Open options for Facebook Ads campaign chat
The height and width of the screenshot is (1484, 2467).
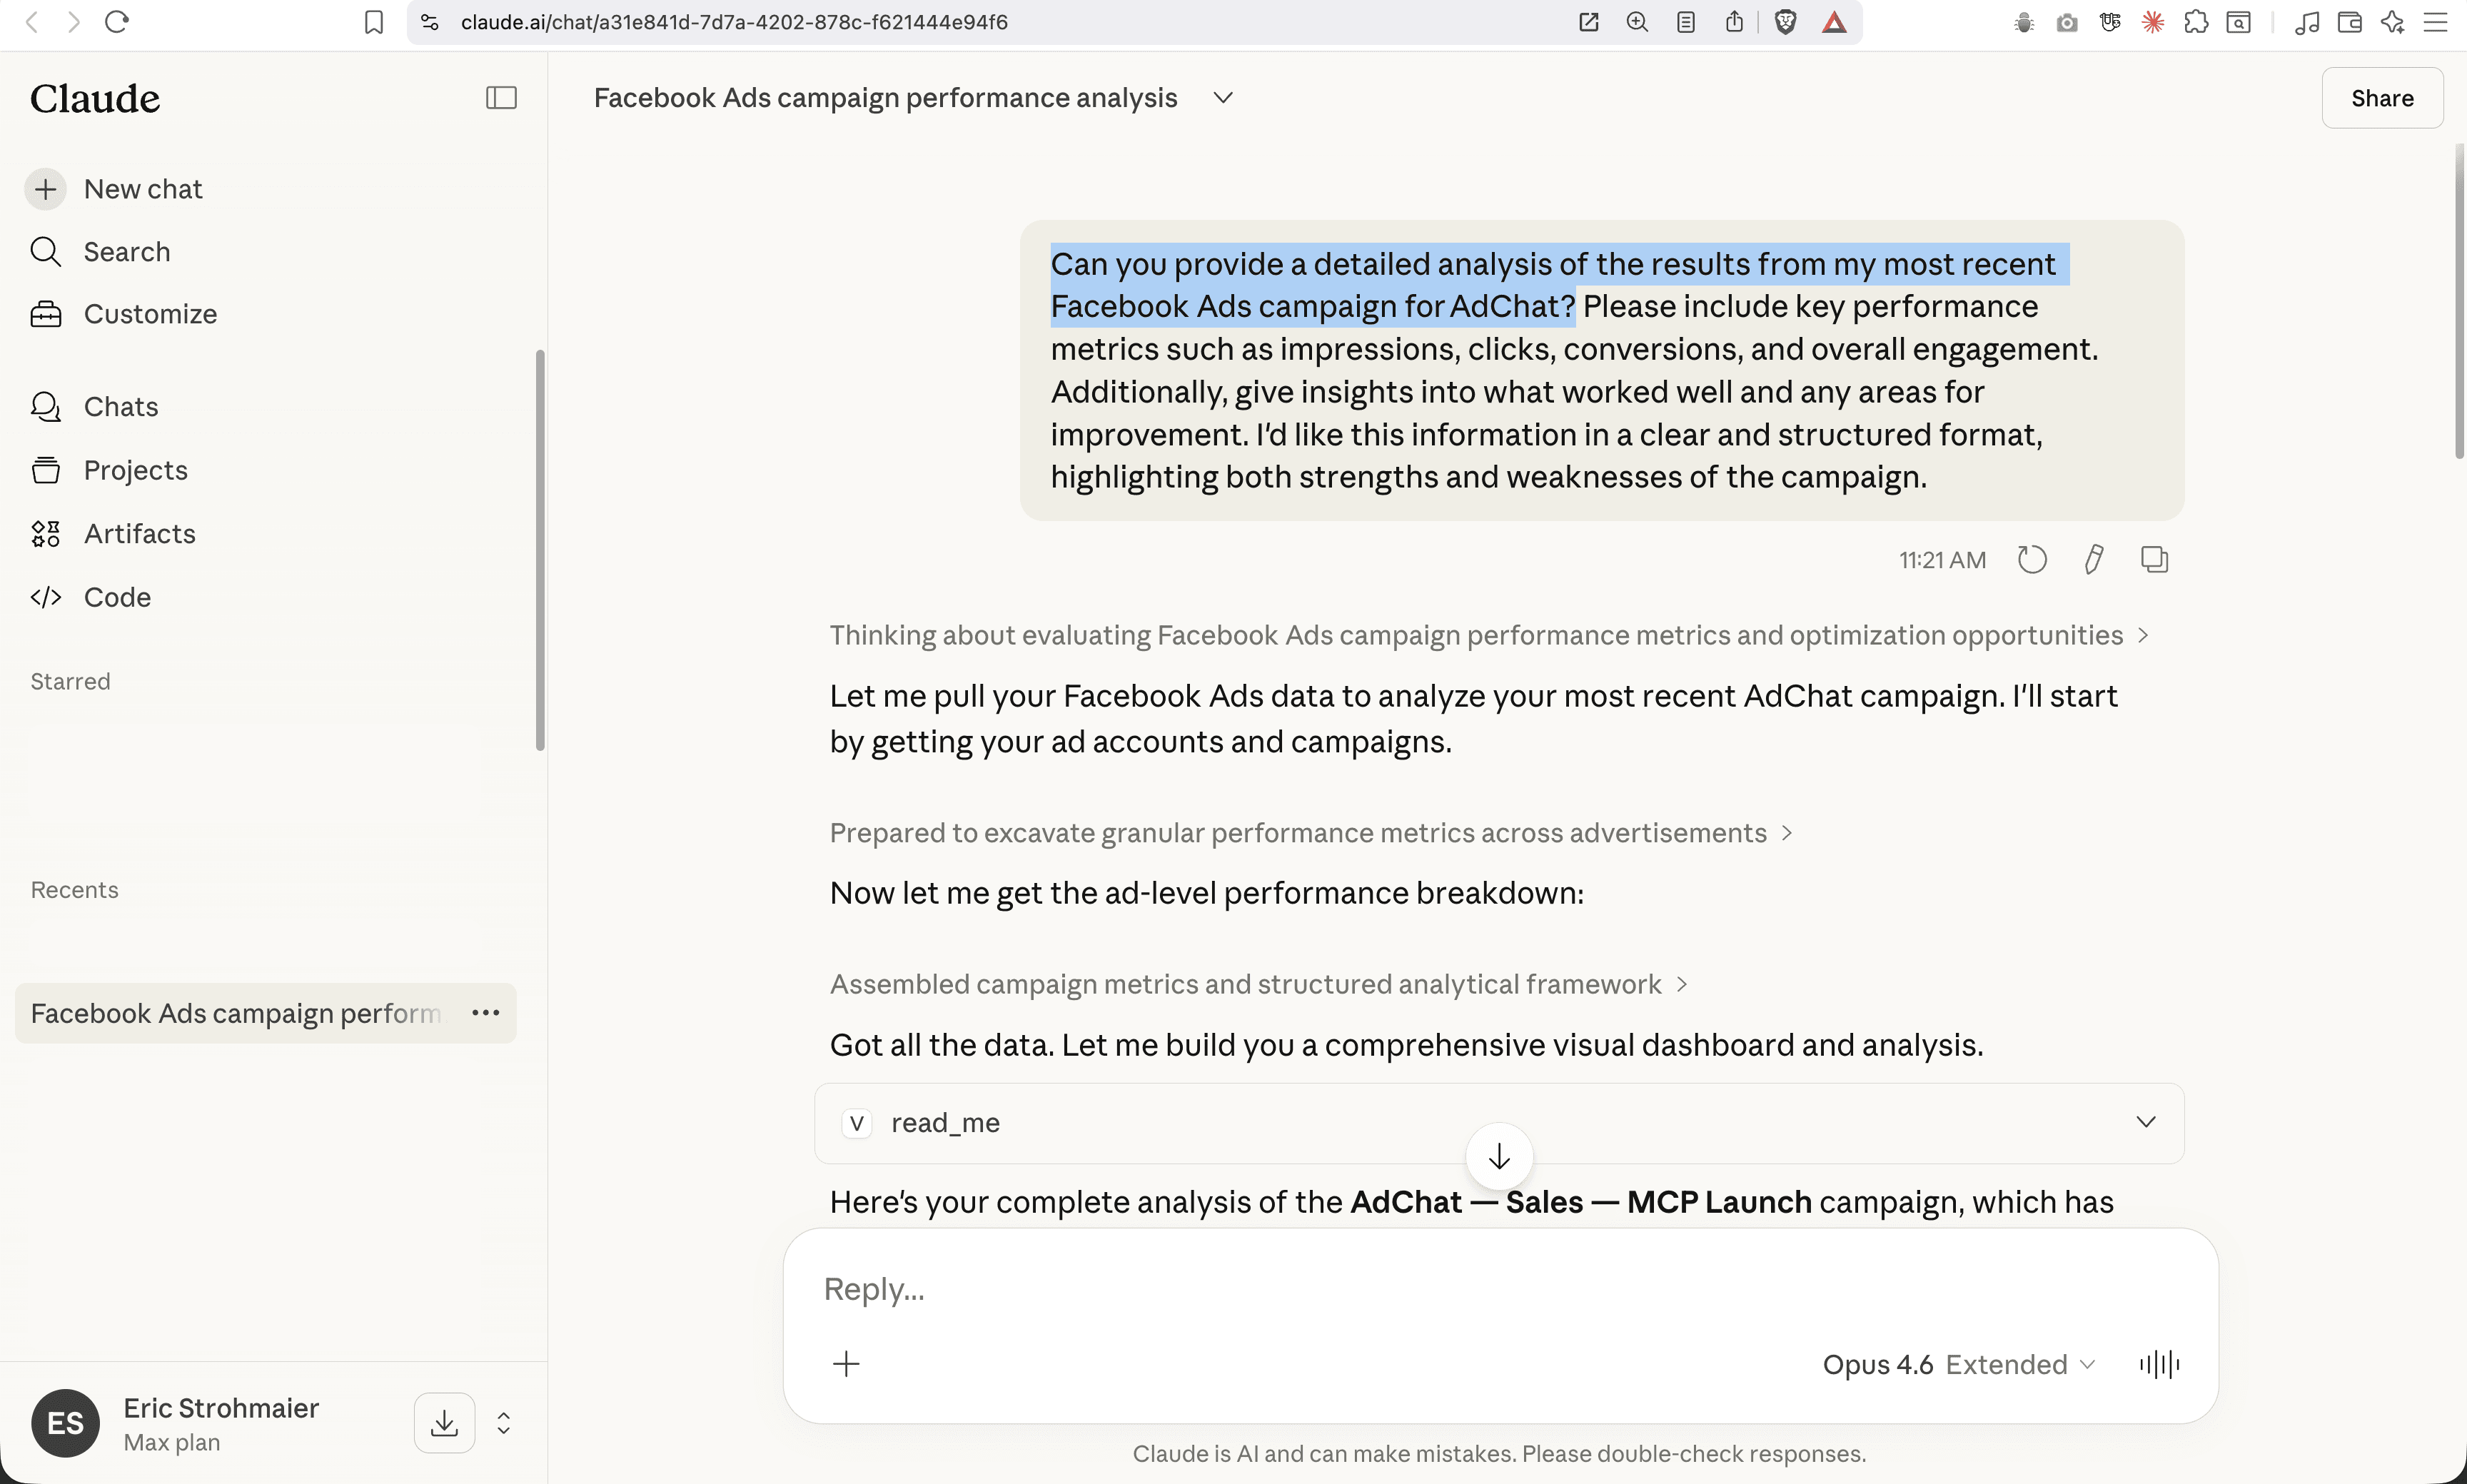click(485, 1013)
